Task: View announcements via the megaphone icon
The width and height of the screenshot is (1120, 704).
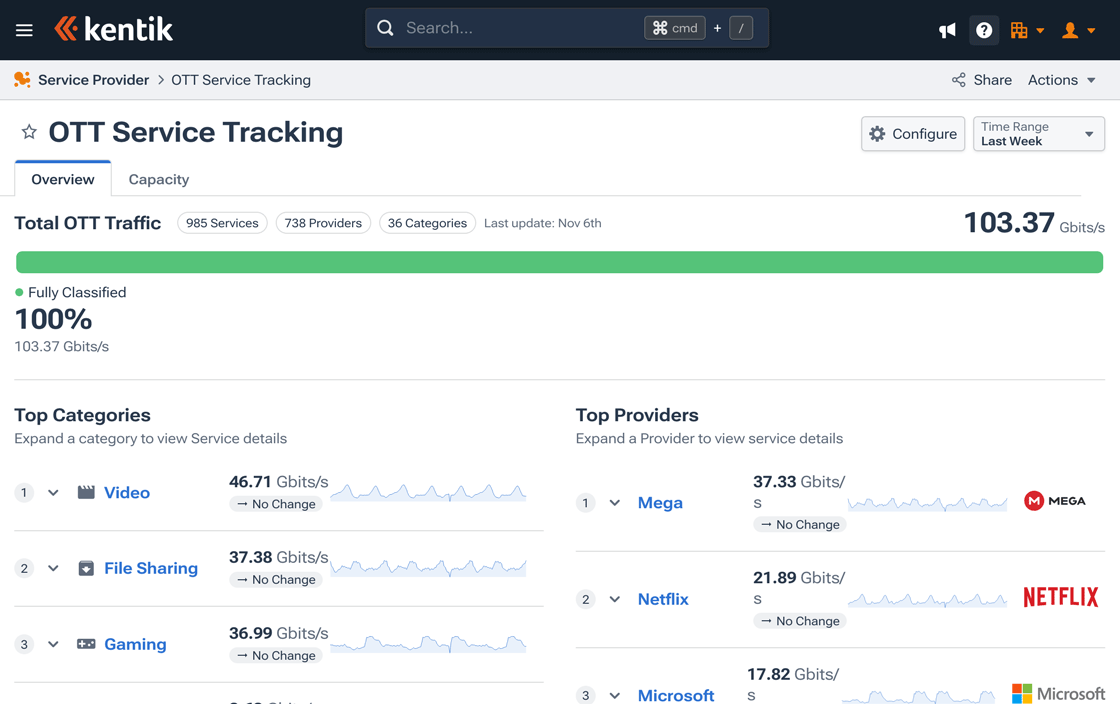Action: (x=947, y=30)
